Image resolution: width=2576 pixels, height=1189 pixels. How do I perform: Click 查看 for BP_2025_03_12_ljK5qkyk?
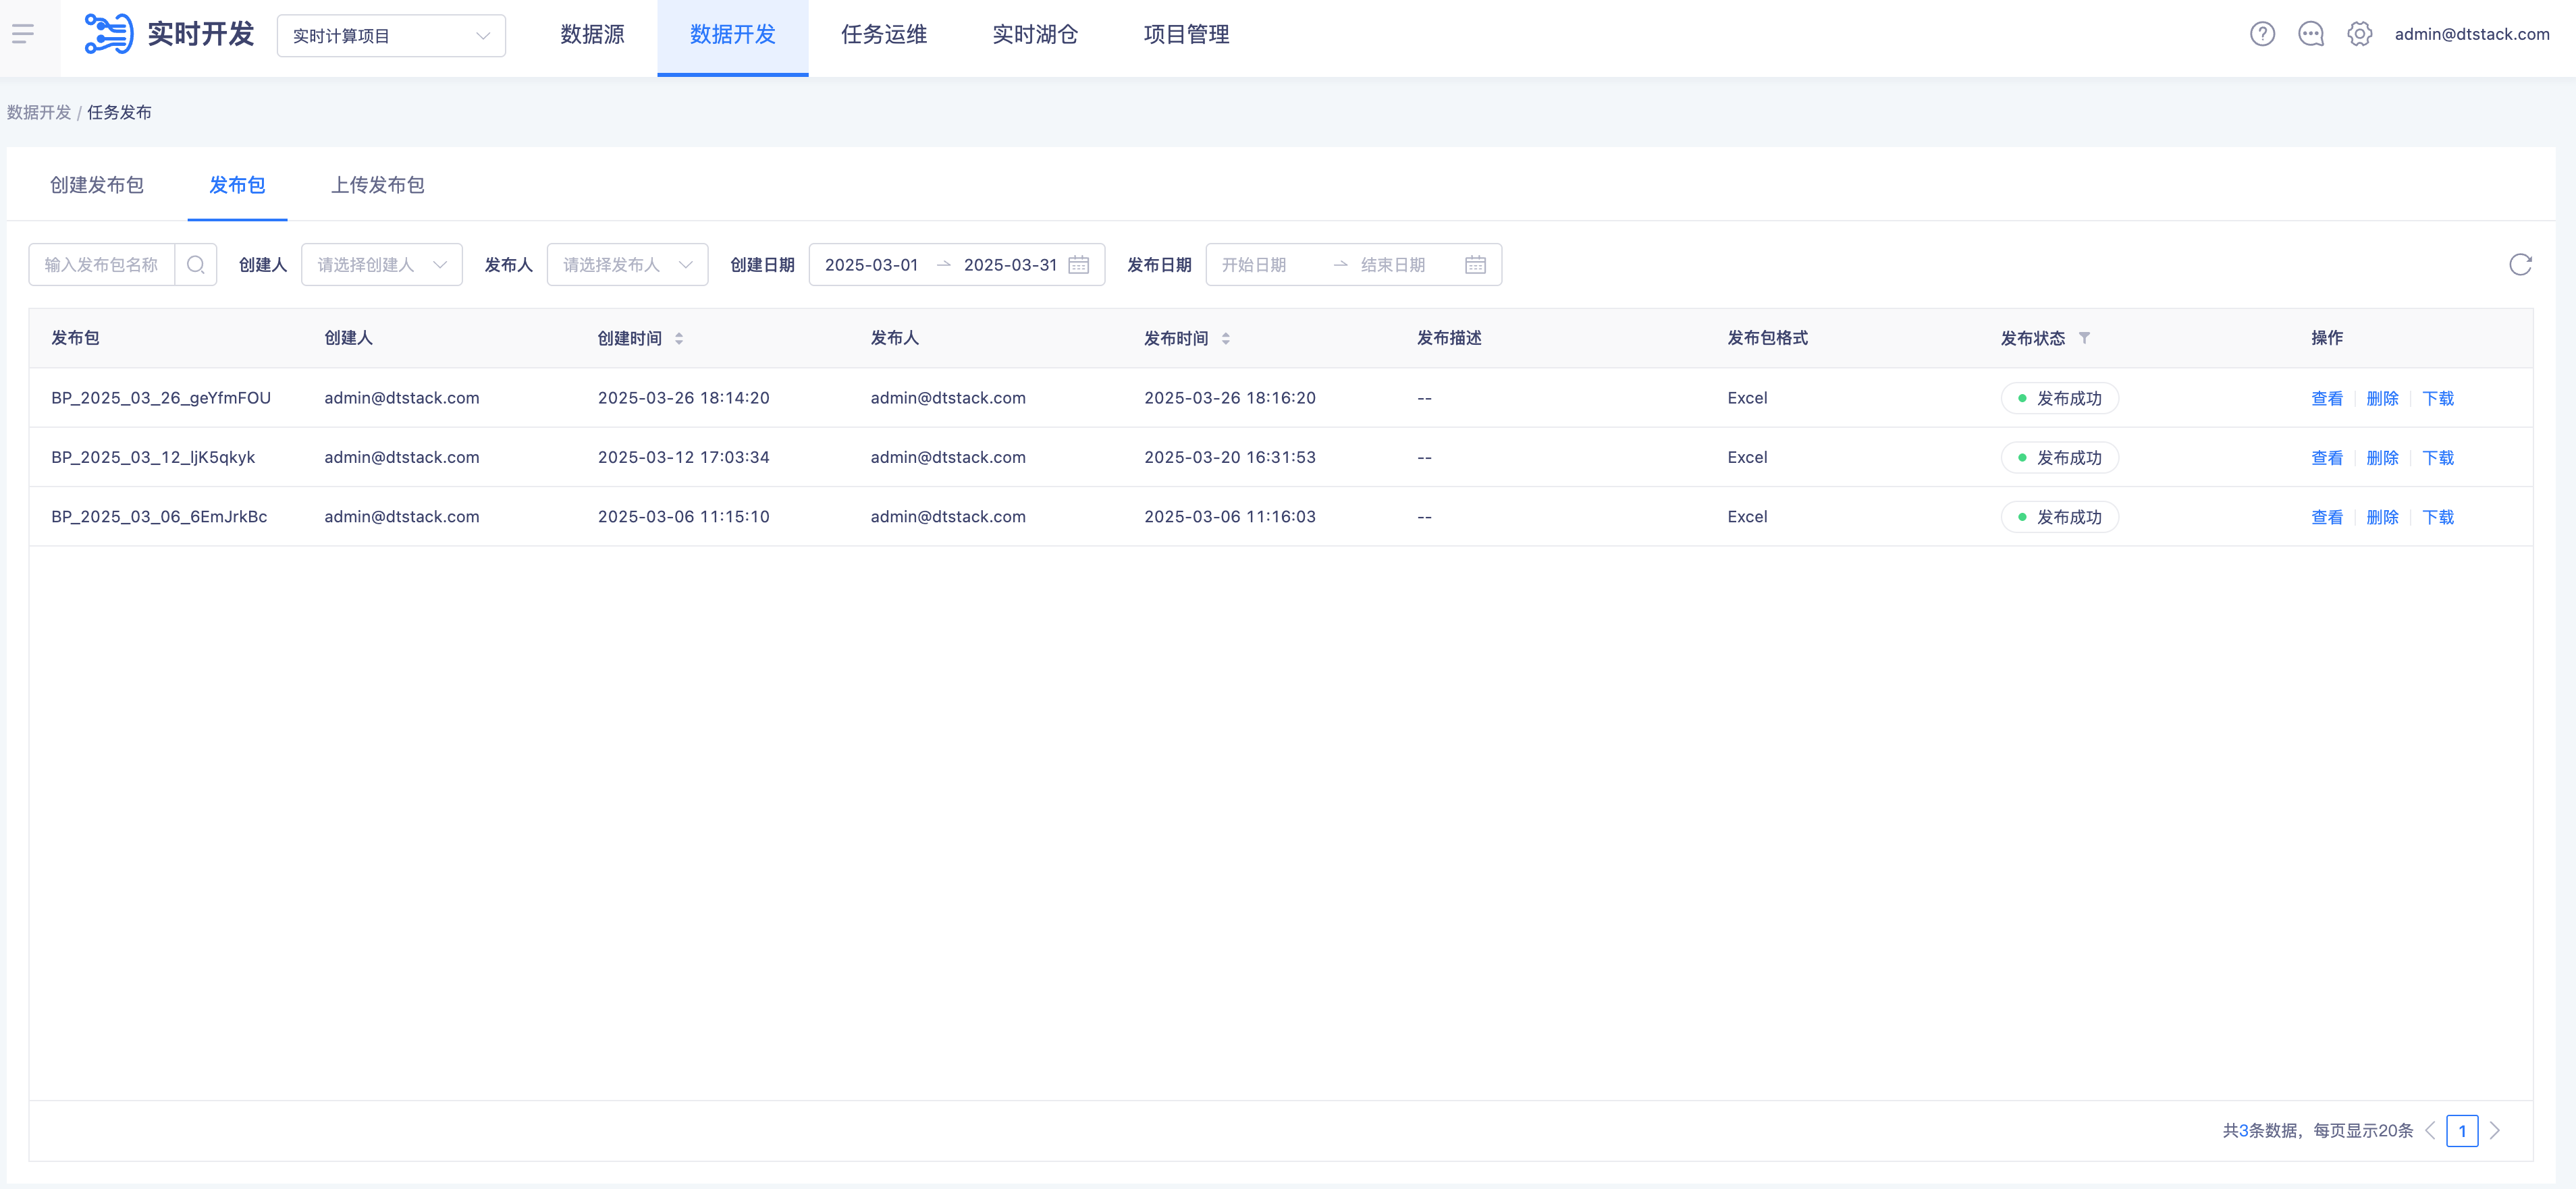(x=2327, y=458)
